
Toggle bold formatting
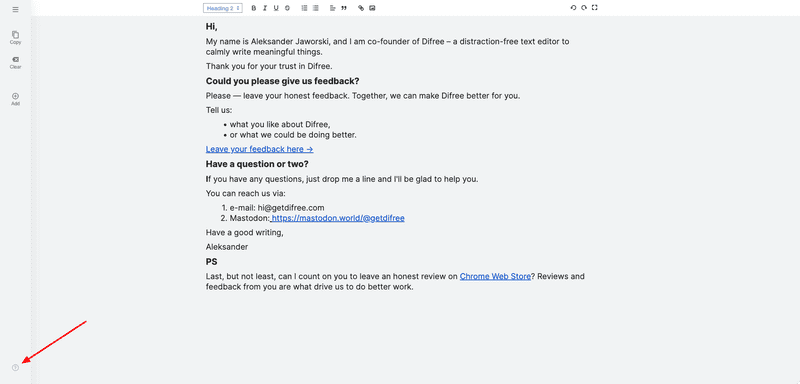[254, 8]
